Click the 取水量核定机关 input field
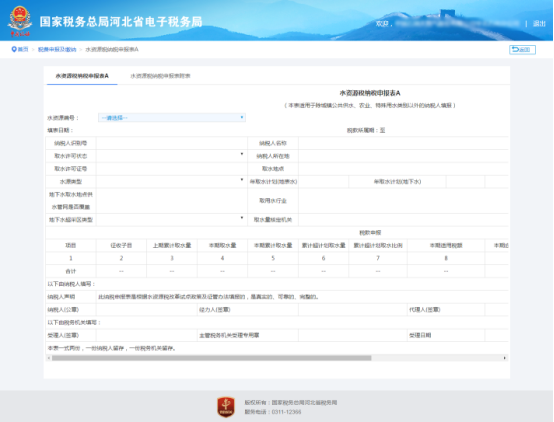The height and width of the screenshot is (422, 554). 403,220
